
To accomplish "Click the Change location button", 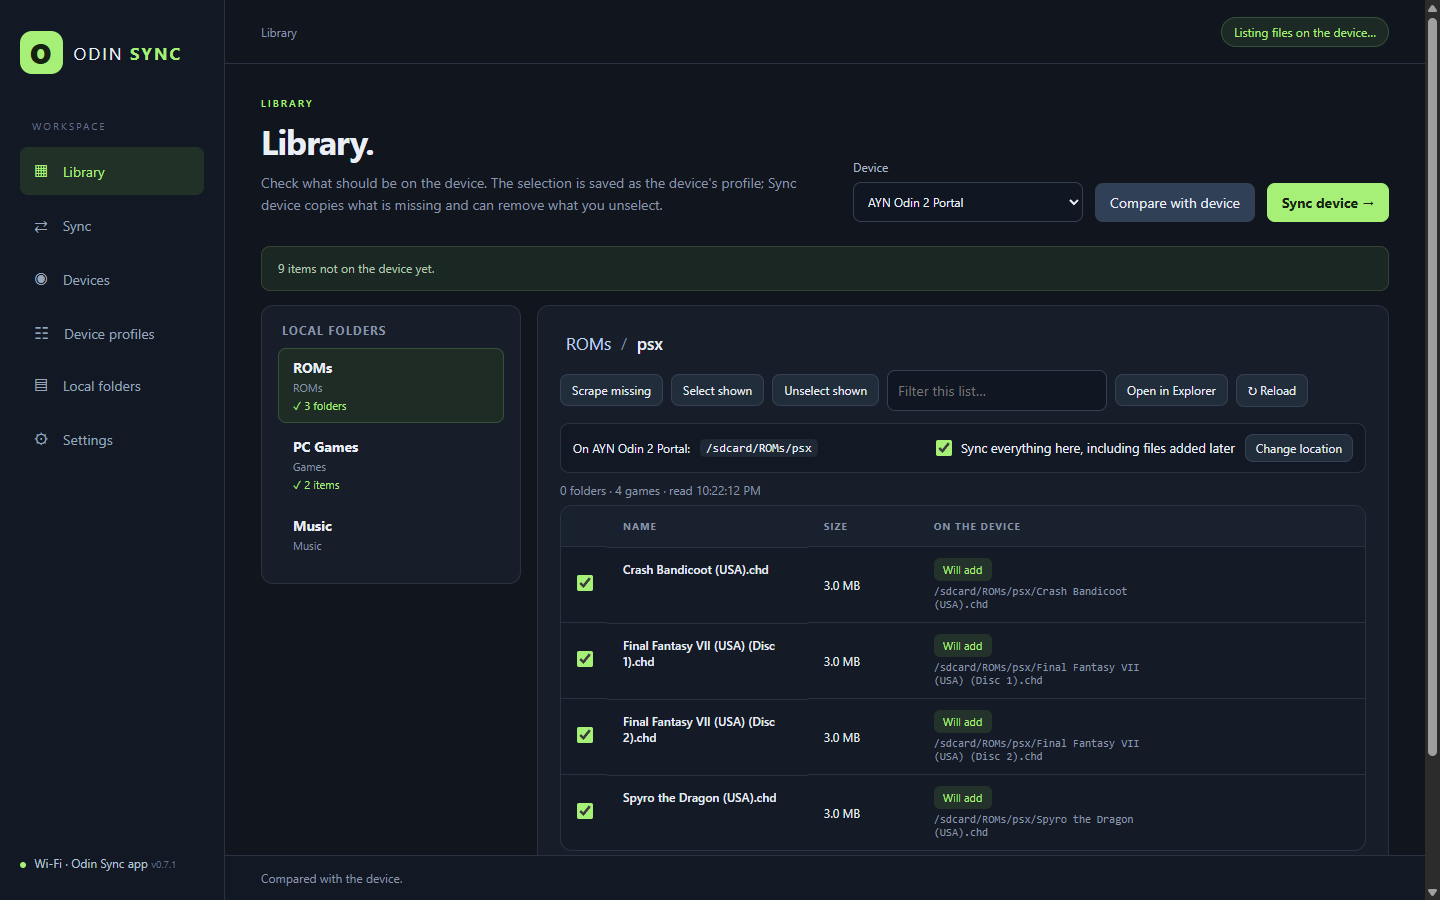I will [x=1298, y=449].
